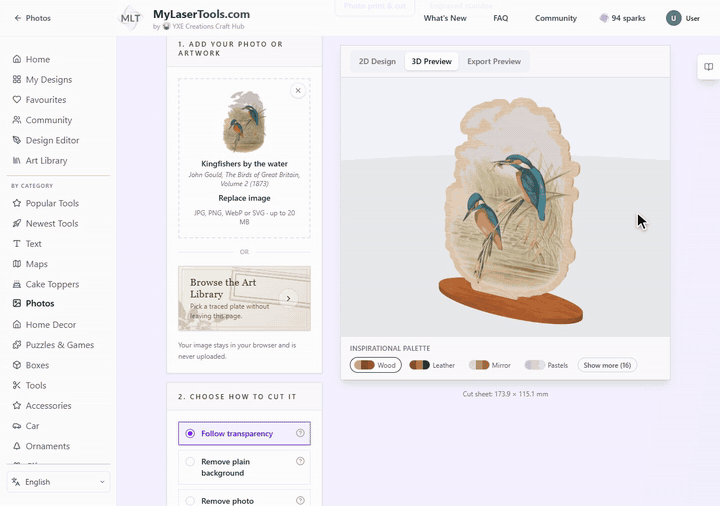Open Community in the top navigation
Viewport: 720px width, 506px height.
click(x=556, y=18)
